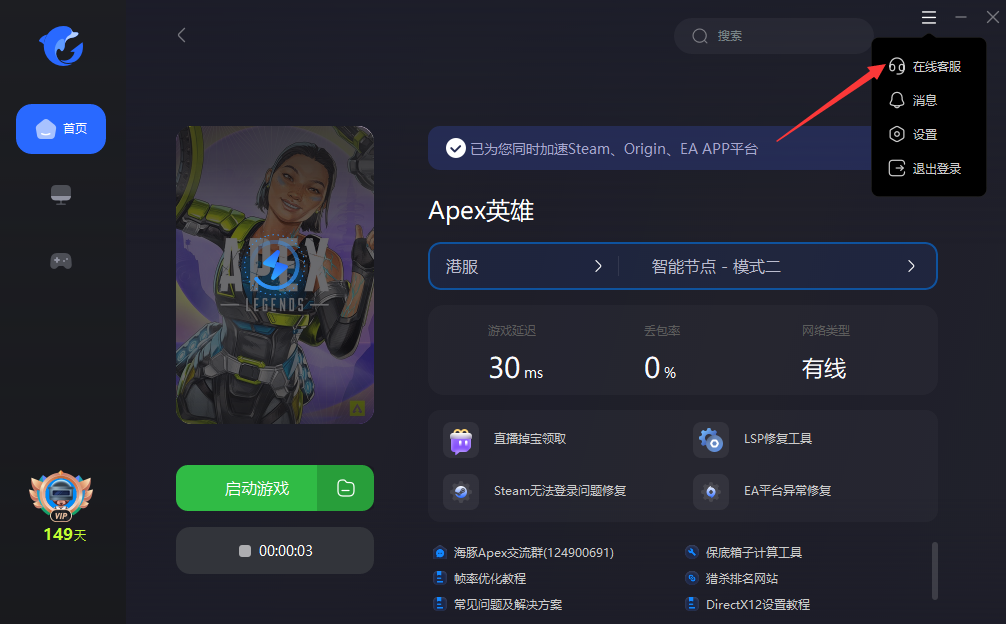Click the EA platform repair gear icon
Image resolution: width=1006 pixels, height=624 pixels.
(711, 492)
